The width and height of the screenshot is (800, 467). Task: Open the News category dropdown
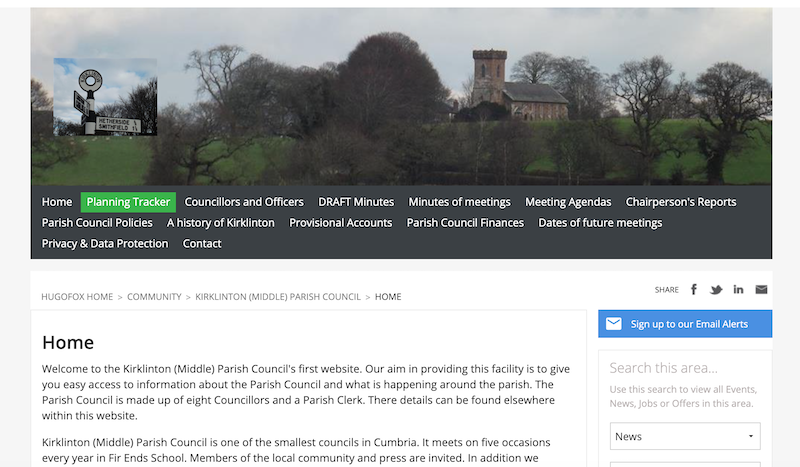click(x=685, y=437)
